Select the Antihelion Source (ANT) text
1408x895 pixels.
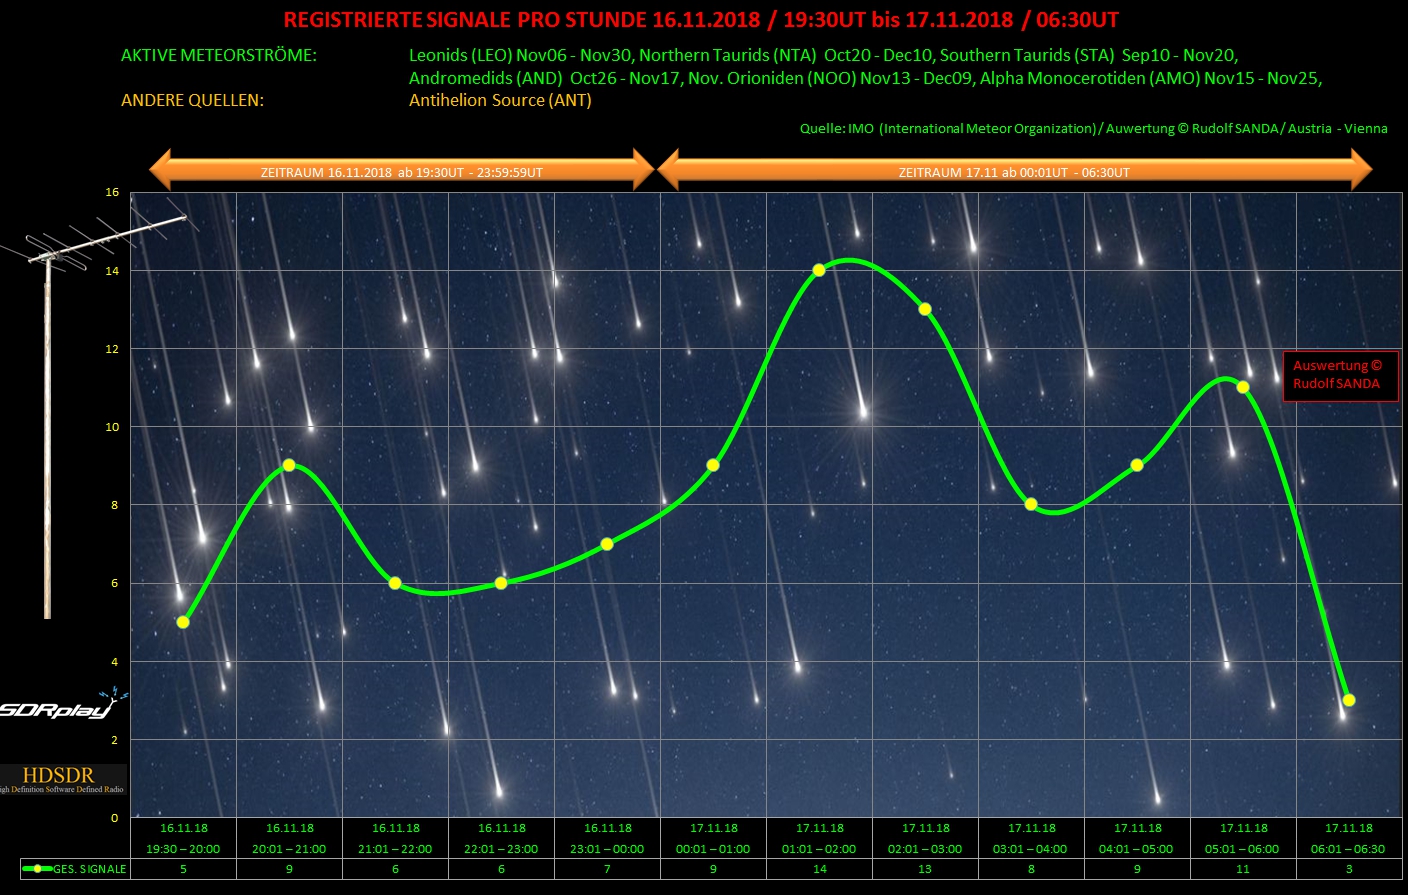500,100
